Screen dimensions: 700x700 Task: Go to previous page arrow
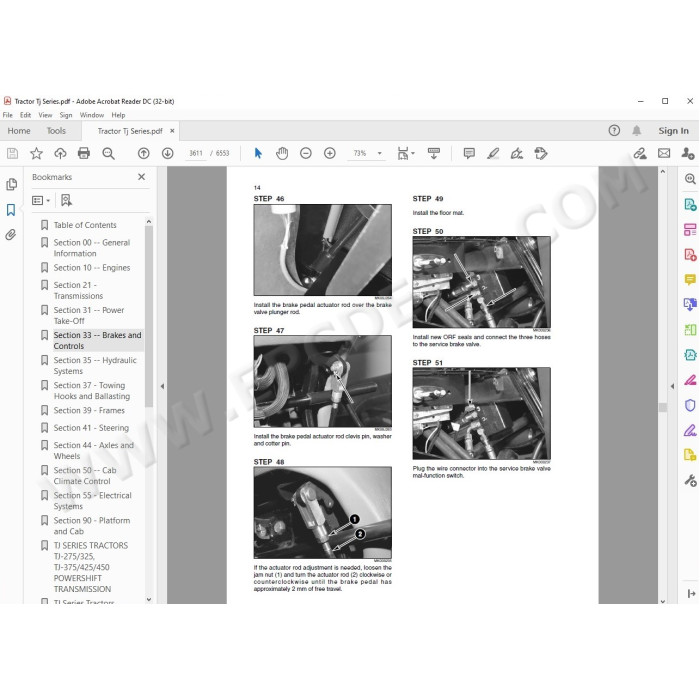[144, 154]
